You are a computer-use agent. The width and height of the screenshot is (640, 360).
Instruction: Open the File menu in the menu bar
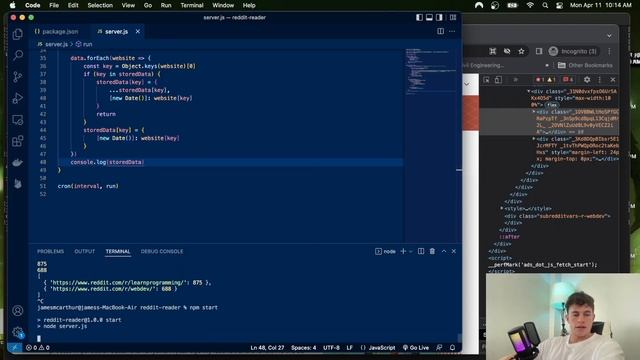[x=54, y=5]
